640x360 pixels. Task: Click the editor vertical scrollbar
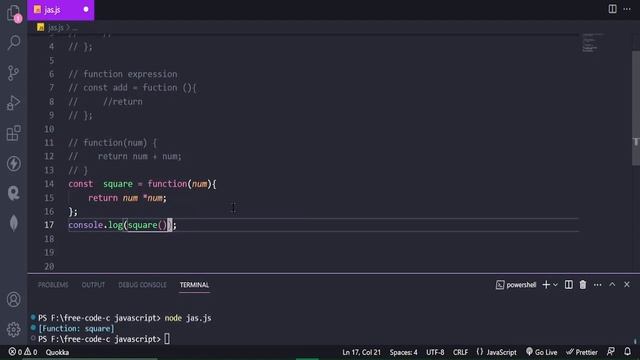pos(636,108)
